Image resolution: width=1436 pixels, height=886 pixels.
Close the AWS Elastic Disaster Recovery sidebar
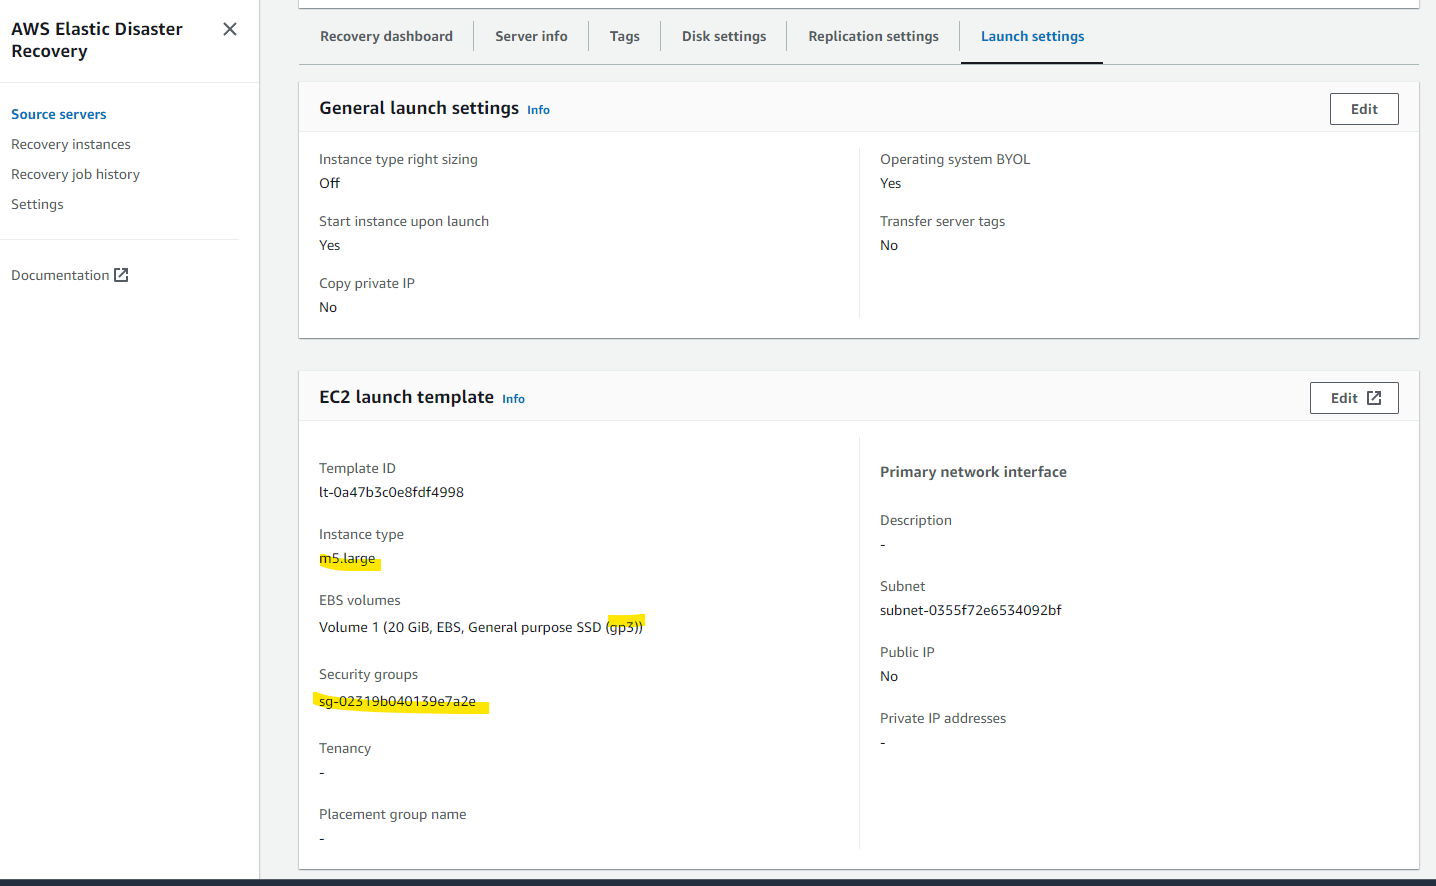coord(230,29)
